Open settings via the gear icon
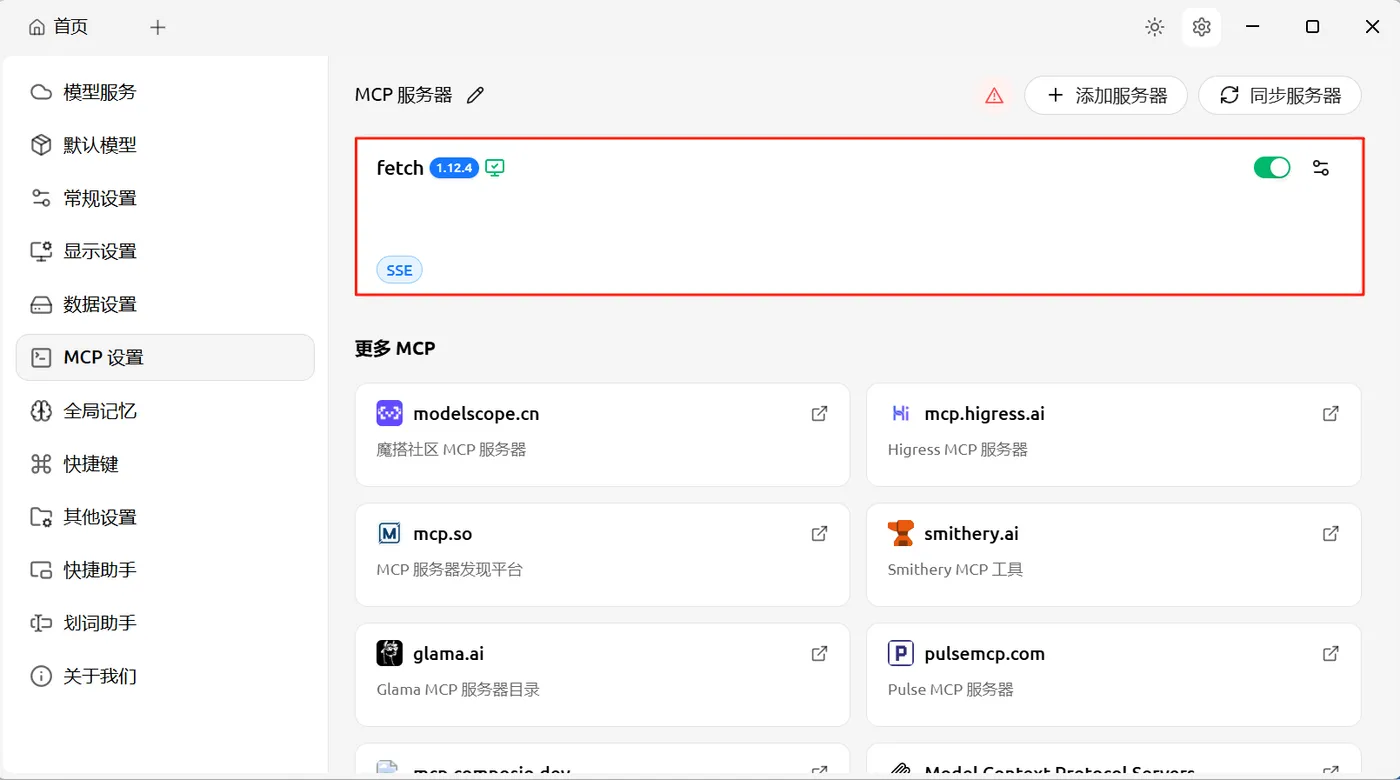This screenshot has height=780, width=1400. pos(1201,27)
